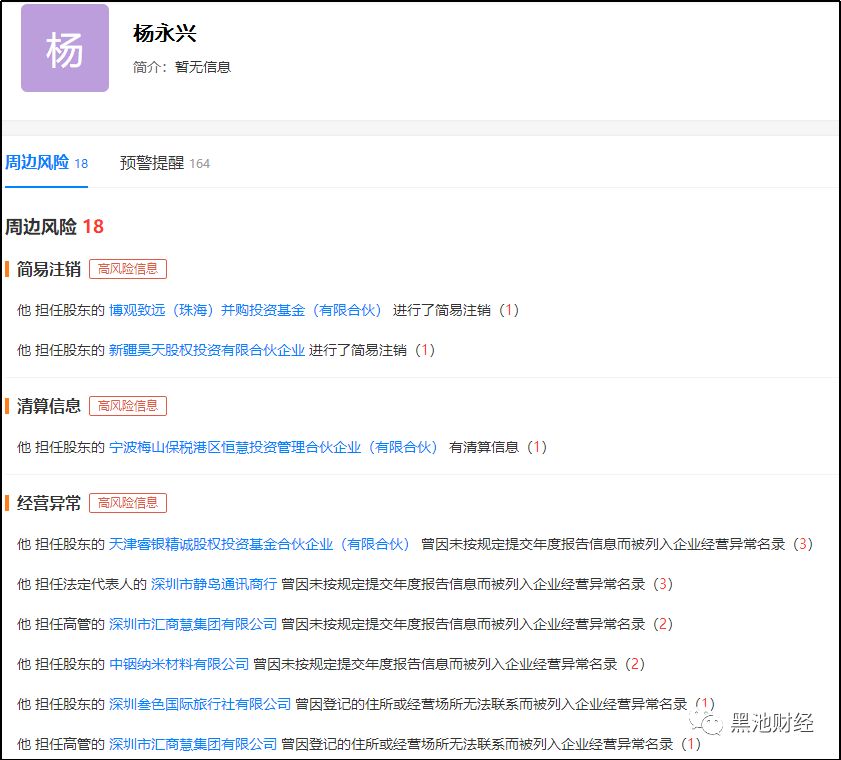This screenshot has height=760, width=841.
Task: Click the 简易注销 section heading
Action: tap(49, 269)
